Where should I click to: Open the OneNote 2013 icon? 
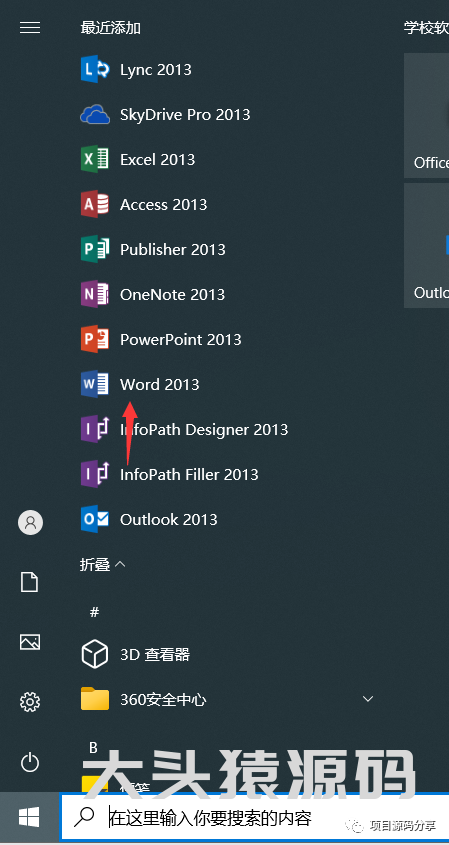pos(95,294)
